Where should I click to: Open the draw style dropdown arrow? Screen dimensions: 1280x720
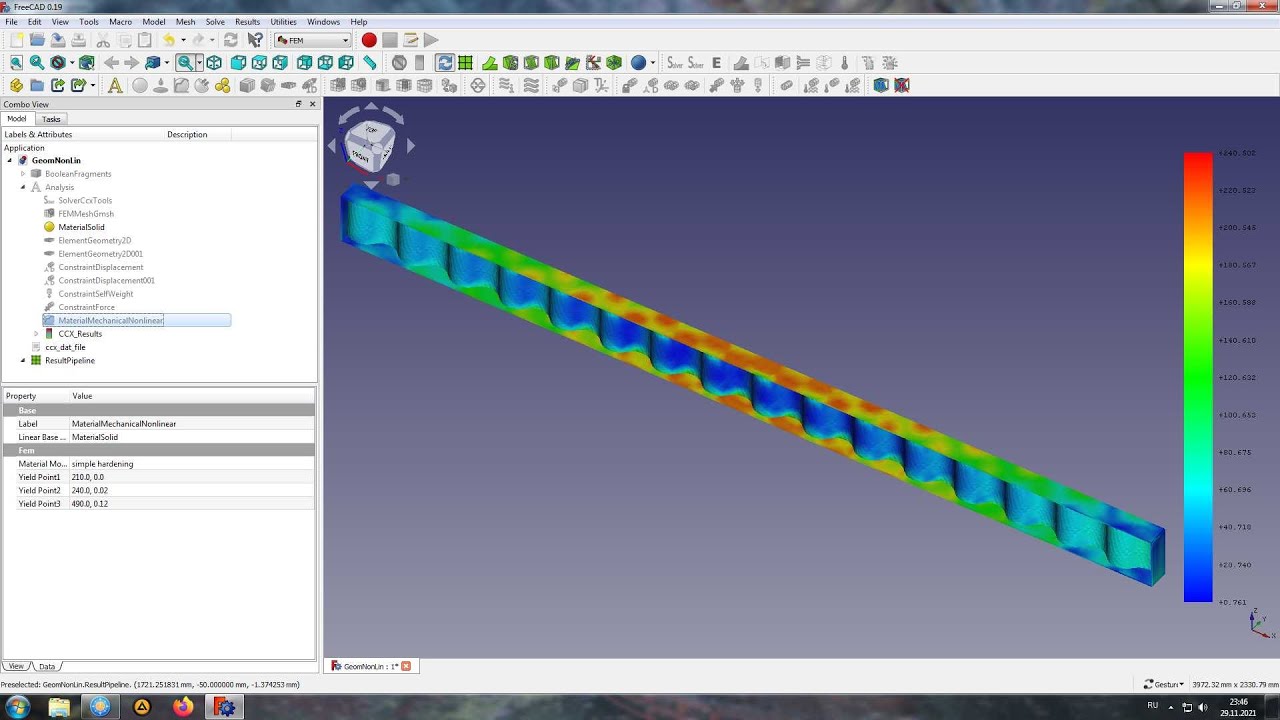coord(72,63)
